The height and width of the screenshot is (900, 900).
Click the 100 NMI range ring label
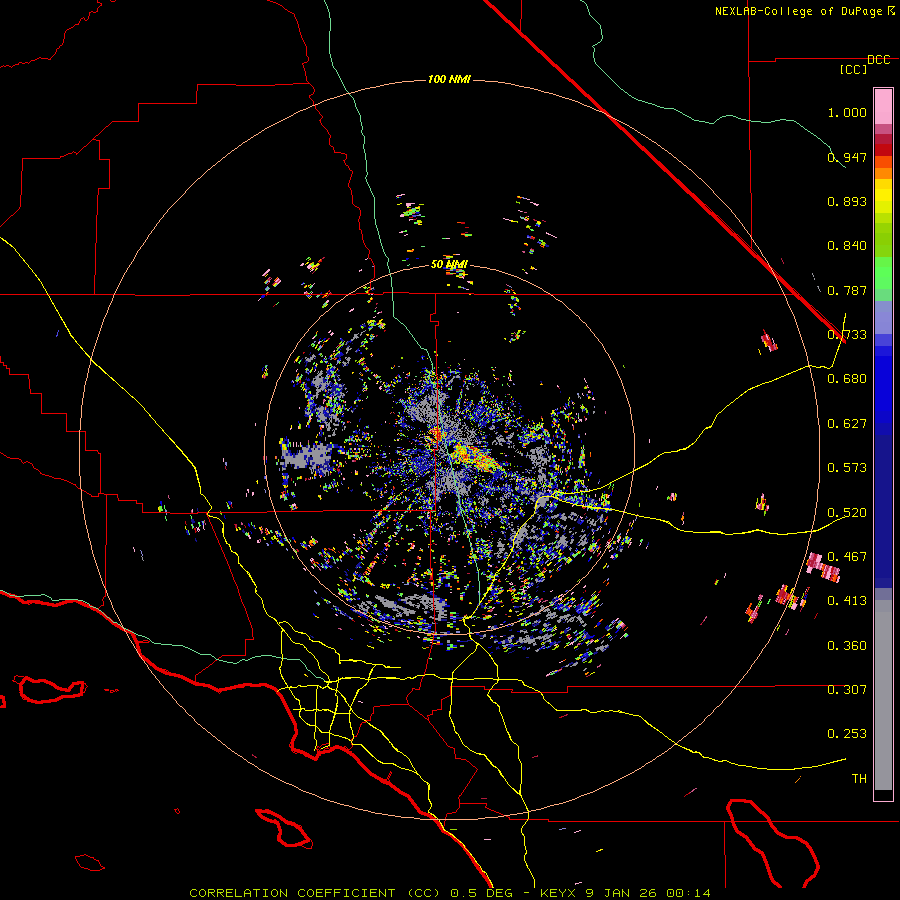(x=449, y=79)
